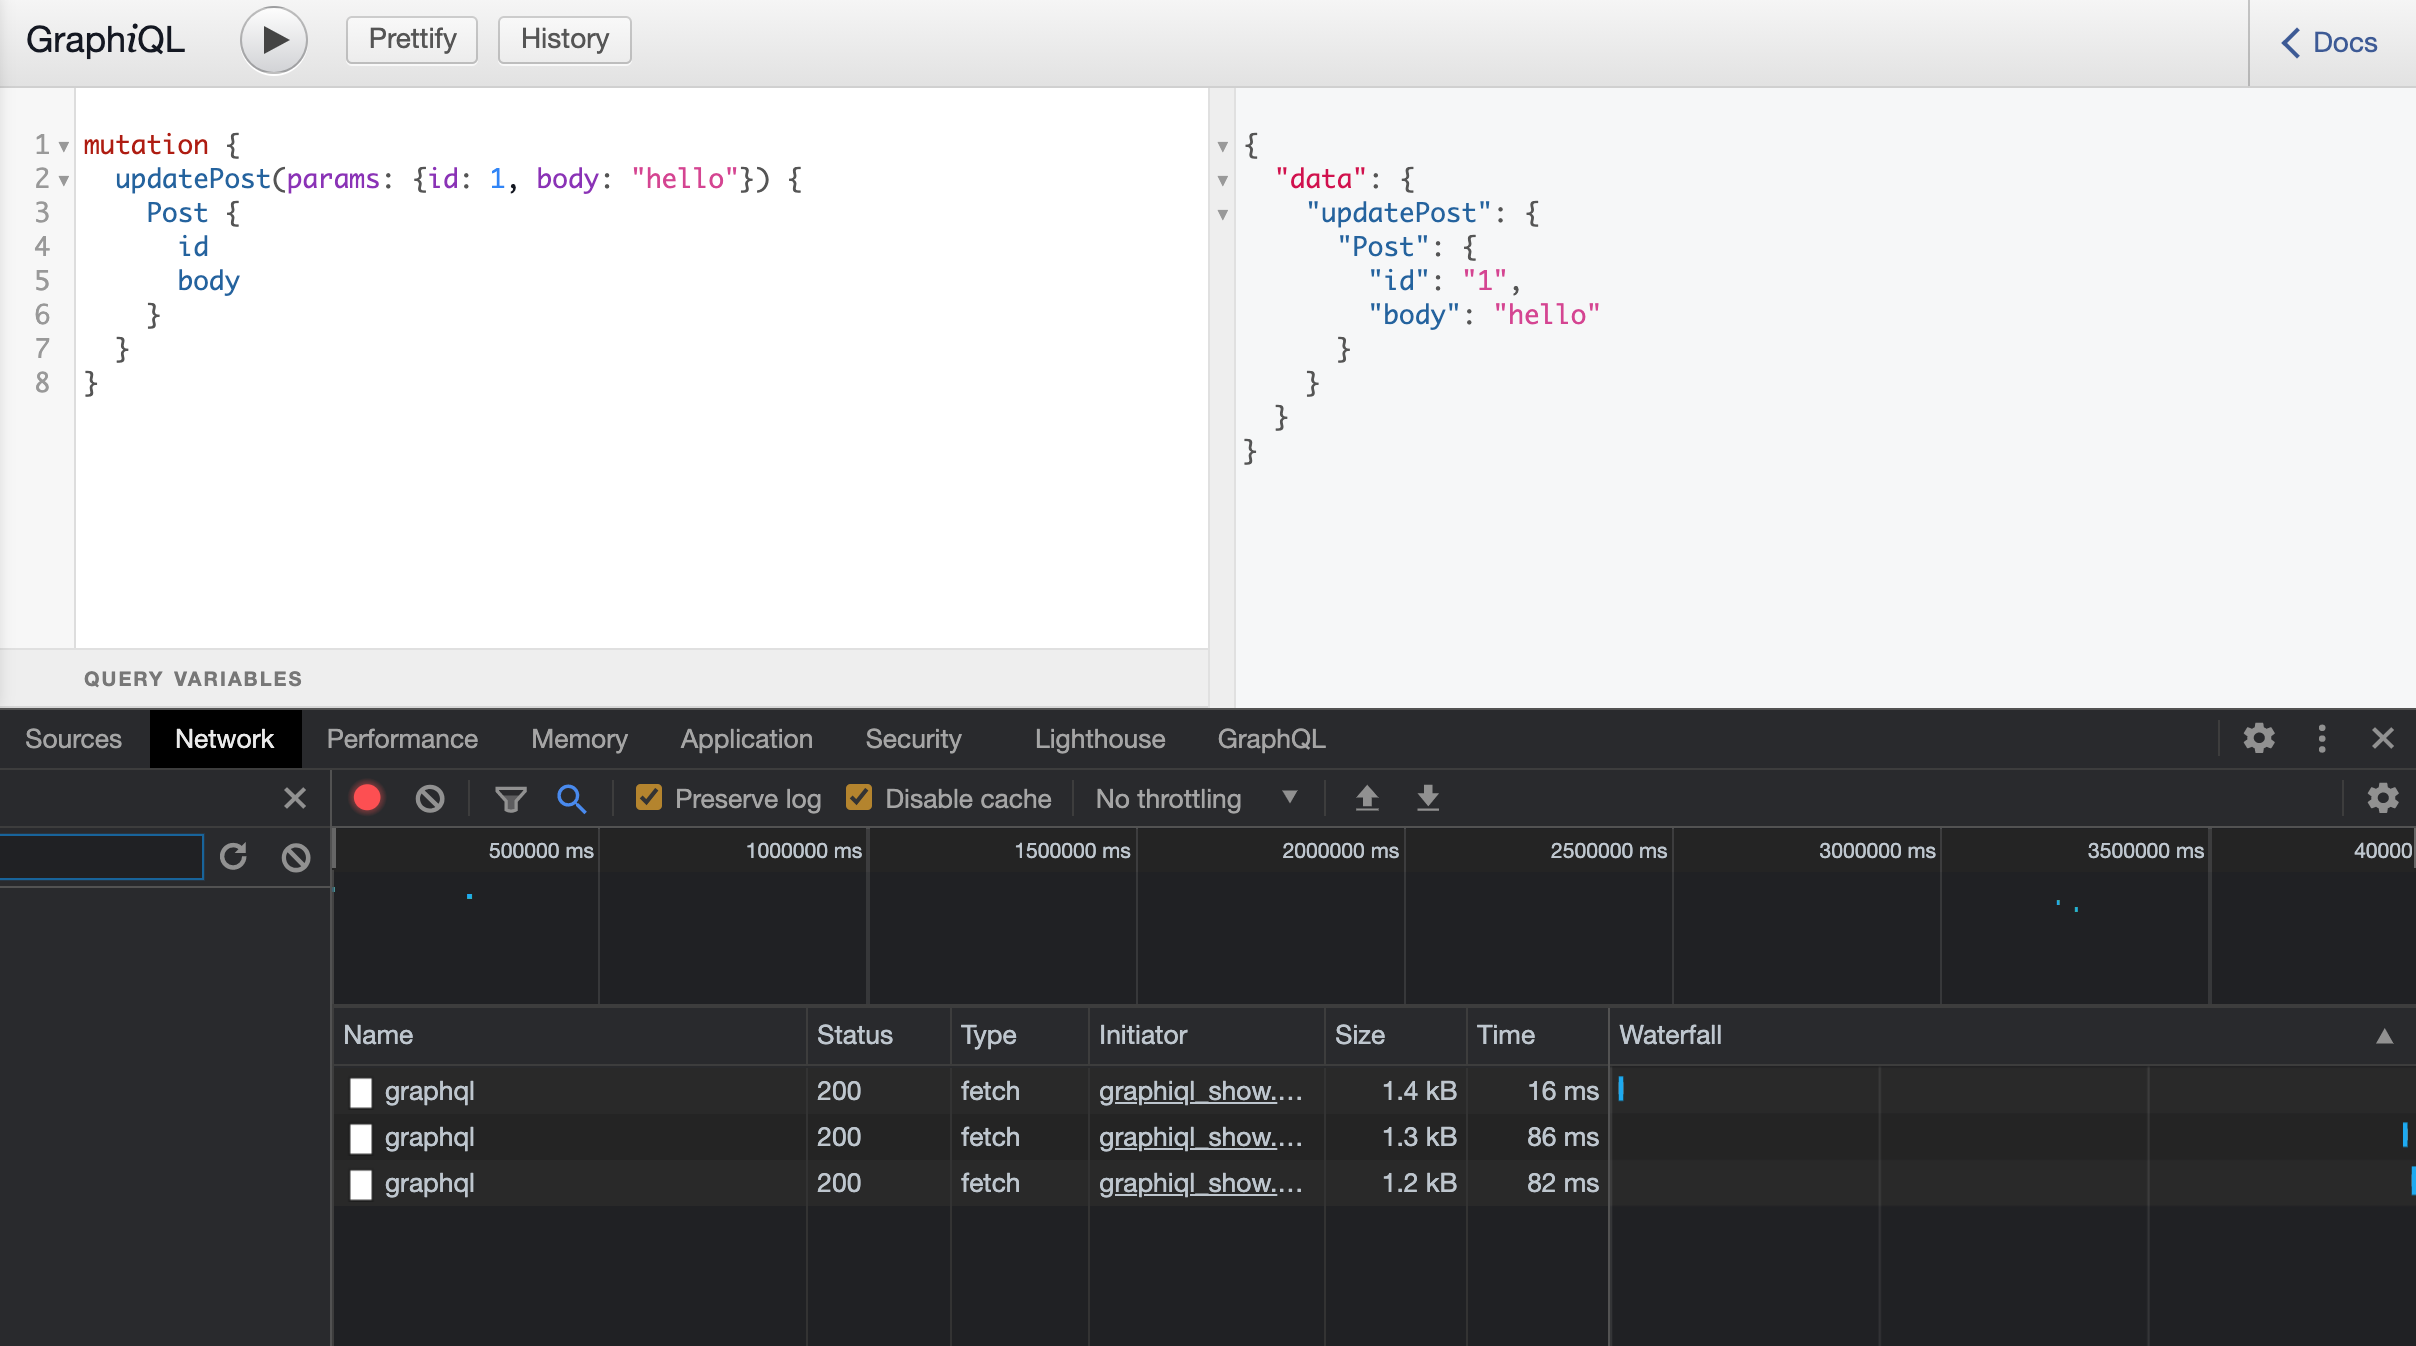Click the file icon of the 86 ms request
The width and height of the screenshot is (2416, 1346).
pyautogui.click(x=361, y=1138)
